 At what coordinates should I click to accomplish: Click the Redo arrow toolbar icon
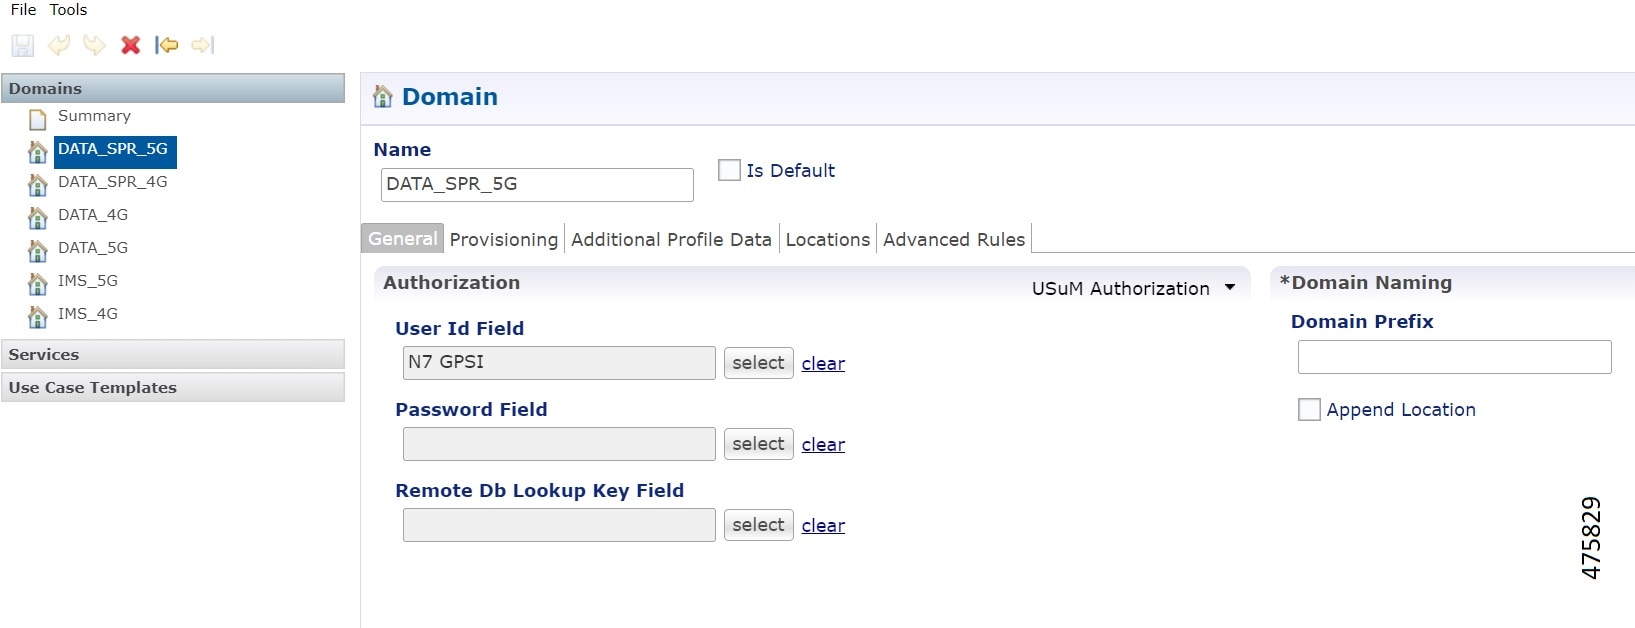click(x=95, y=45)
